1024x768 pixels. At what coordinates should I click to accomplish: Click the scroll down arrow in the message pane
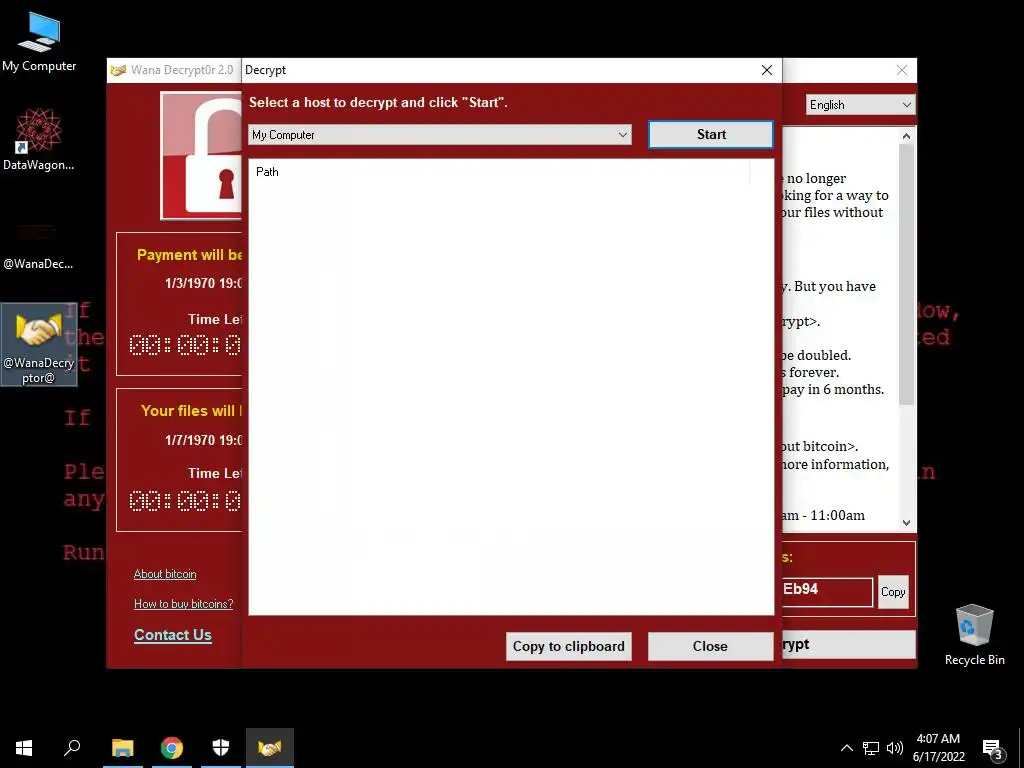[x=906, y=522]
